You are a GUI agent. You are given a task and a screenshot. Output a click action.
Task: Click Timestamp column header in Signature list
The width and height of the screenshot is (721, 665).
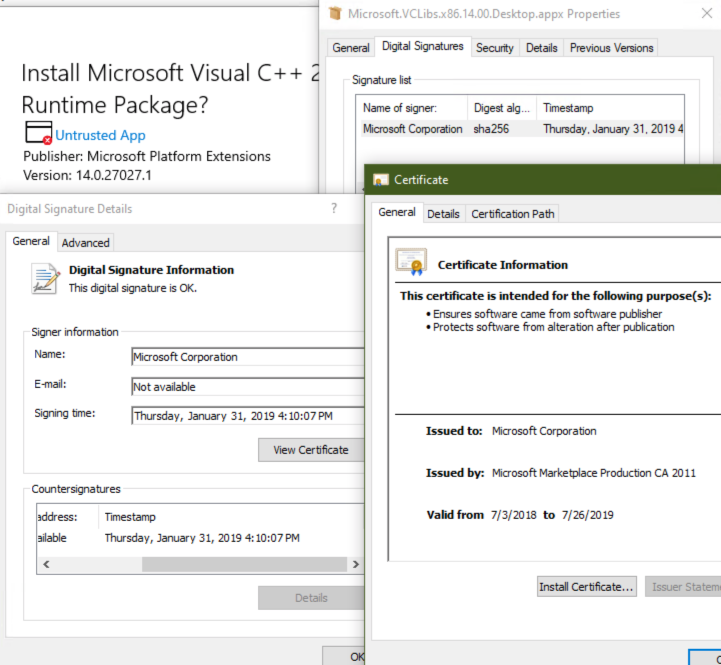coord(610,108)
